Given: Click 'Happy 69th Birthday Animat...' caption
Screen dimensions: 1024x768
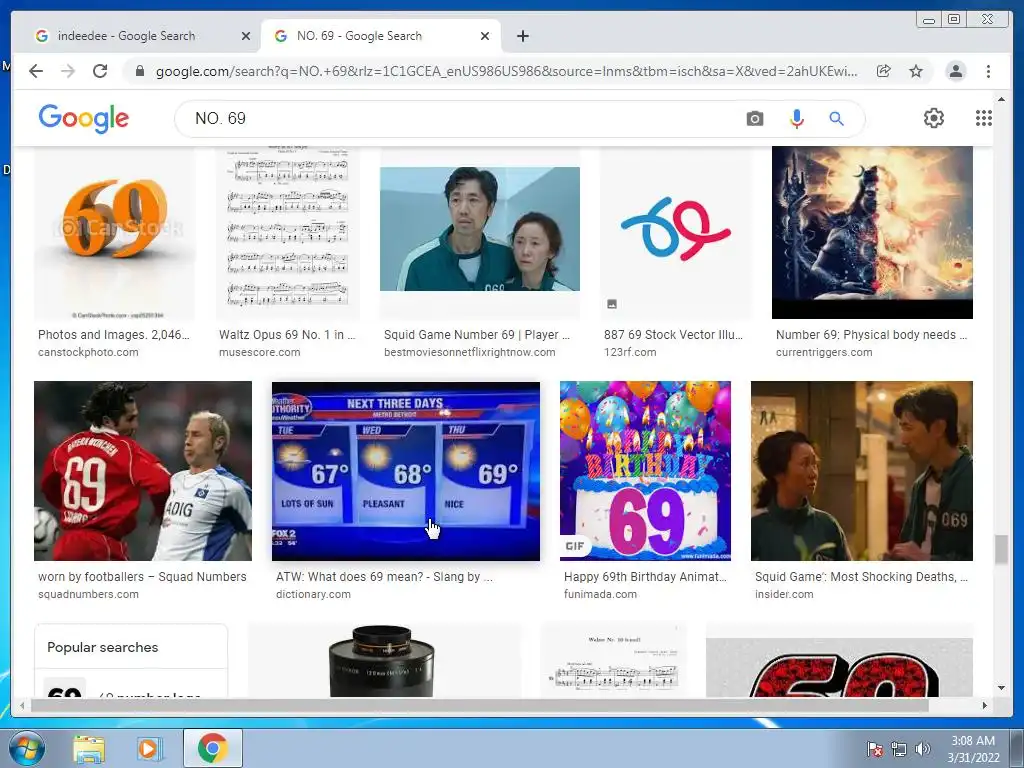Looking at the screenshot, I should [645, 577].
